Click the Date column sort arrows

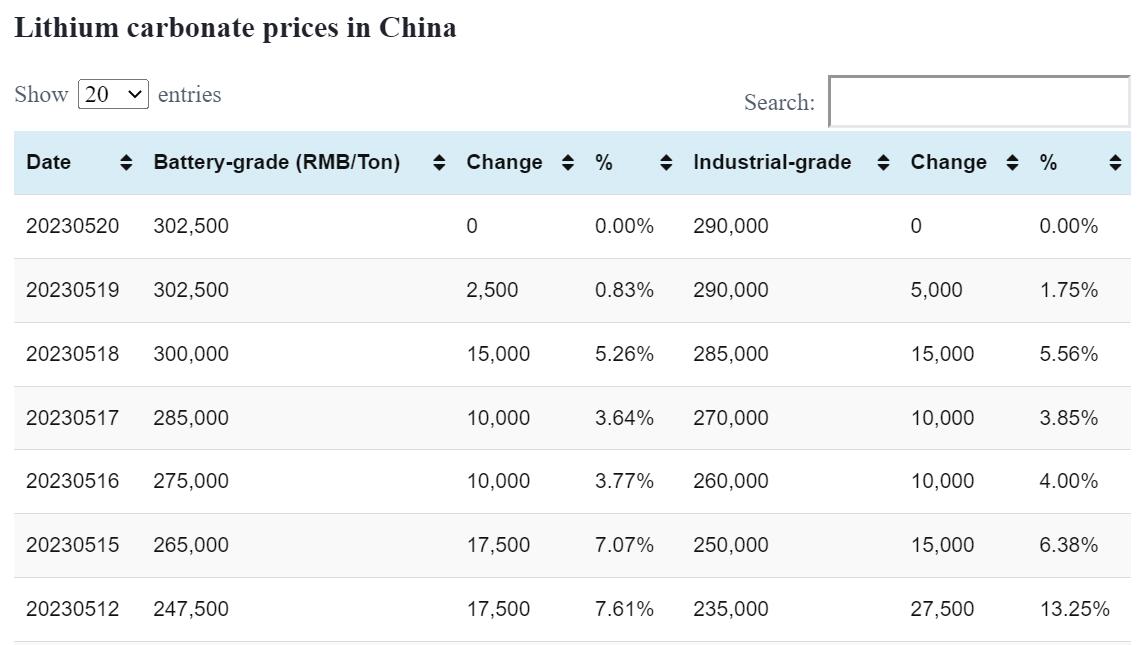coord(126,163)
